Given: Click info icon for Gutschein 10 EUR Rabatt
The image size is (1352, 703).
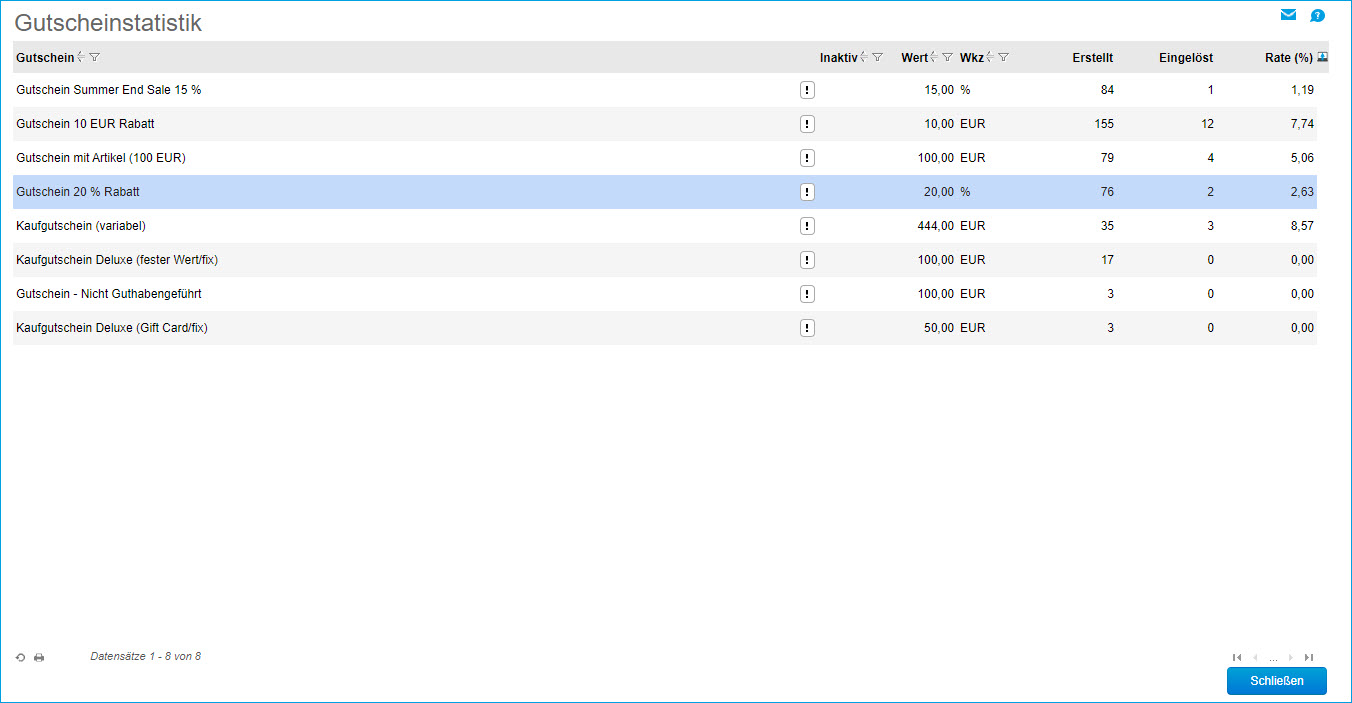Looking at the screenshot, I should coord(807,124).
